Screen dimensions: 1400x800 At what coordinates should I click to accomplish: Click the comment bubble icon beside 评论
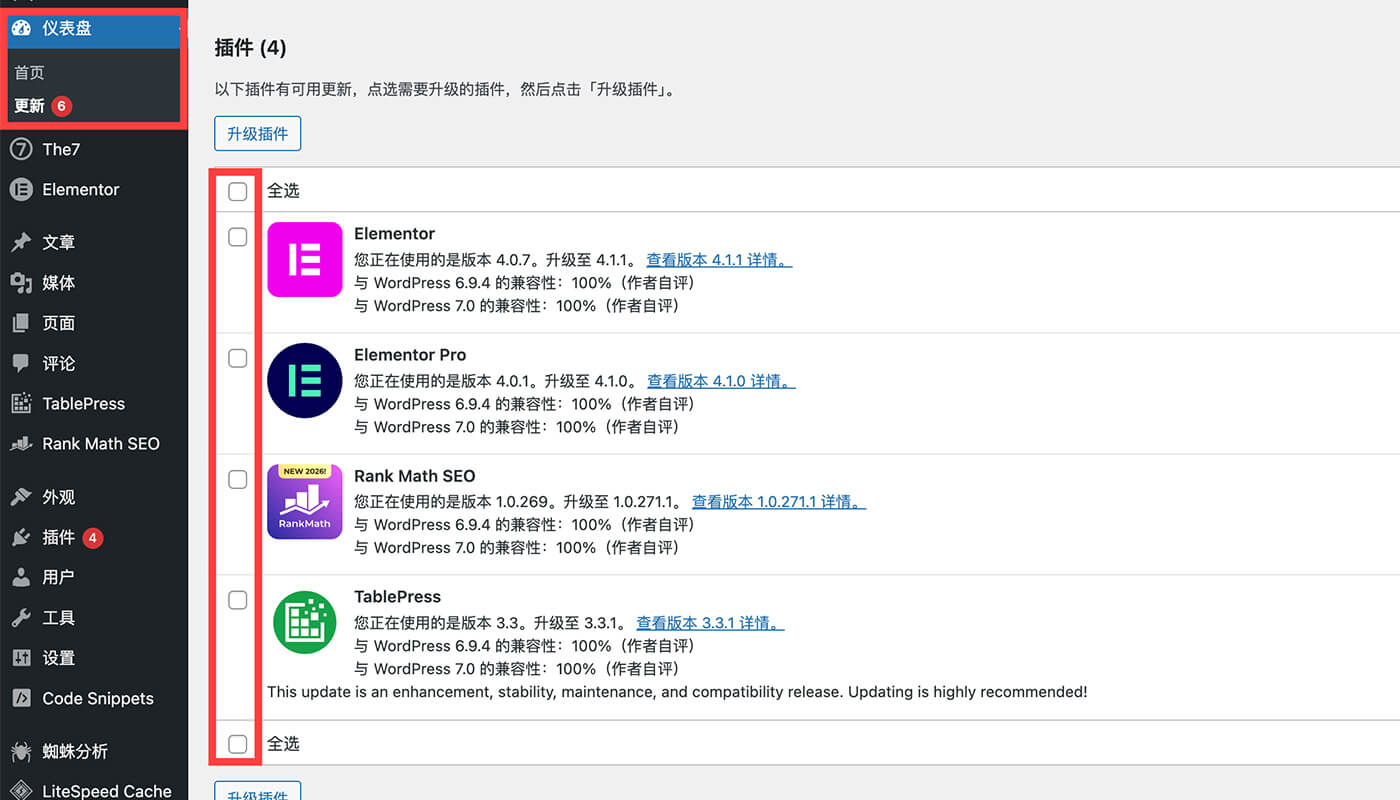pos(21,363)
